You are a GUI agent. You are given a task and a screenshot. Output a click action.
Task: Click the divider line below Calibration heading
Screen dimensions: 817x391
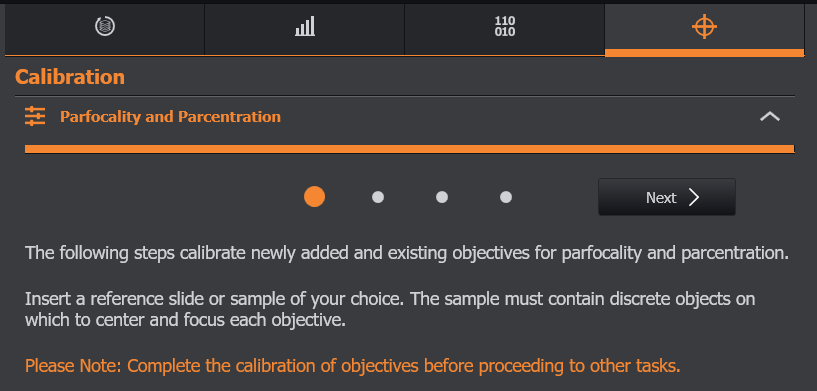coord(405,96)
